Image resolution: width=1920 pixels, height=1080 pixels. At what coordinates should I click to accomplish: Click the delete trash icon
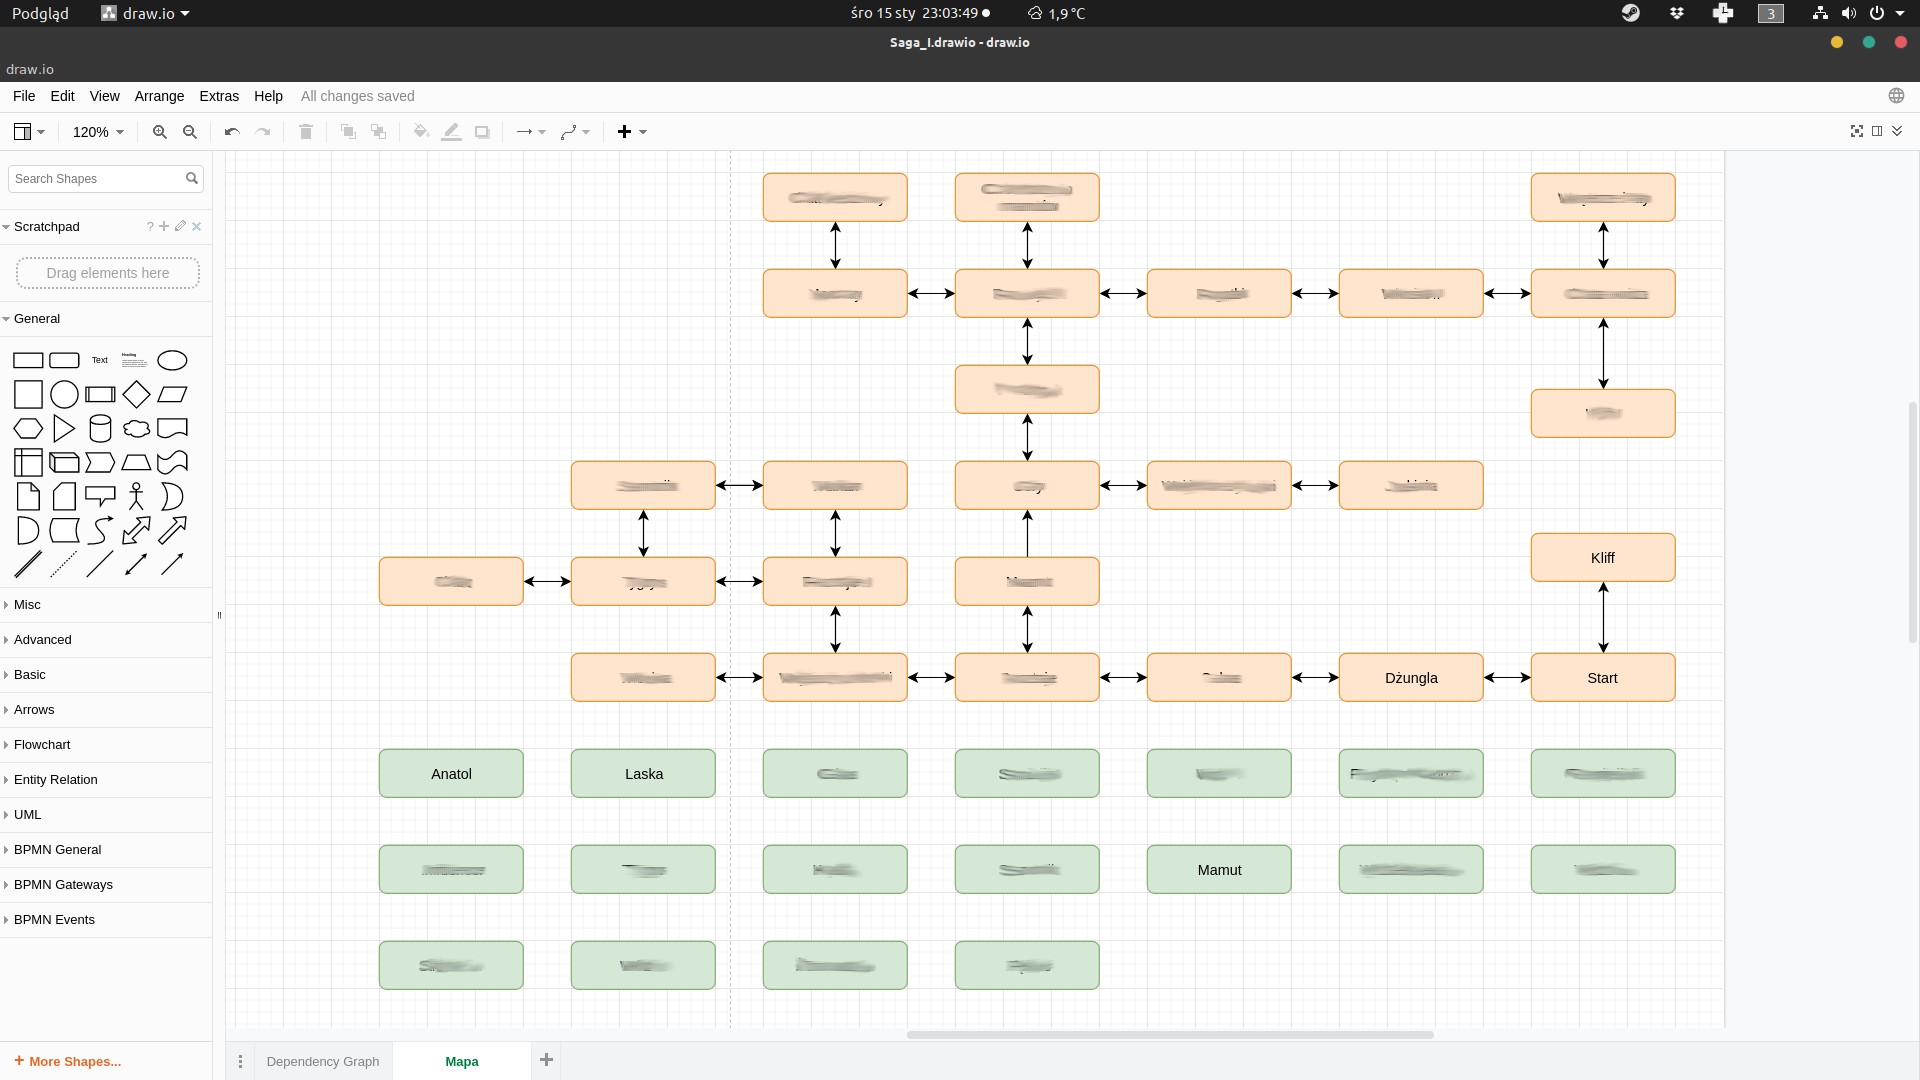pyautogui.click(x=306, y=132)
